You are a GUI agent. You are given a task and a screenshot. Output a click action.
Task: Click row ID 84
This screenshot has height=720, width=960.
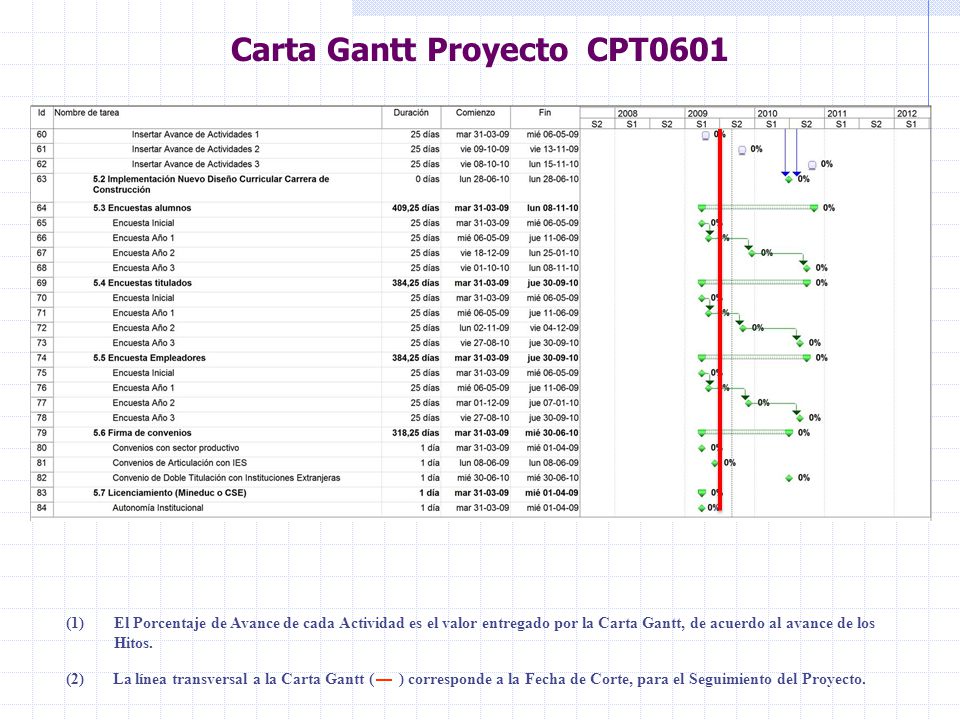[x=42, y=508]
